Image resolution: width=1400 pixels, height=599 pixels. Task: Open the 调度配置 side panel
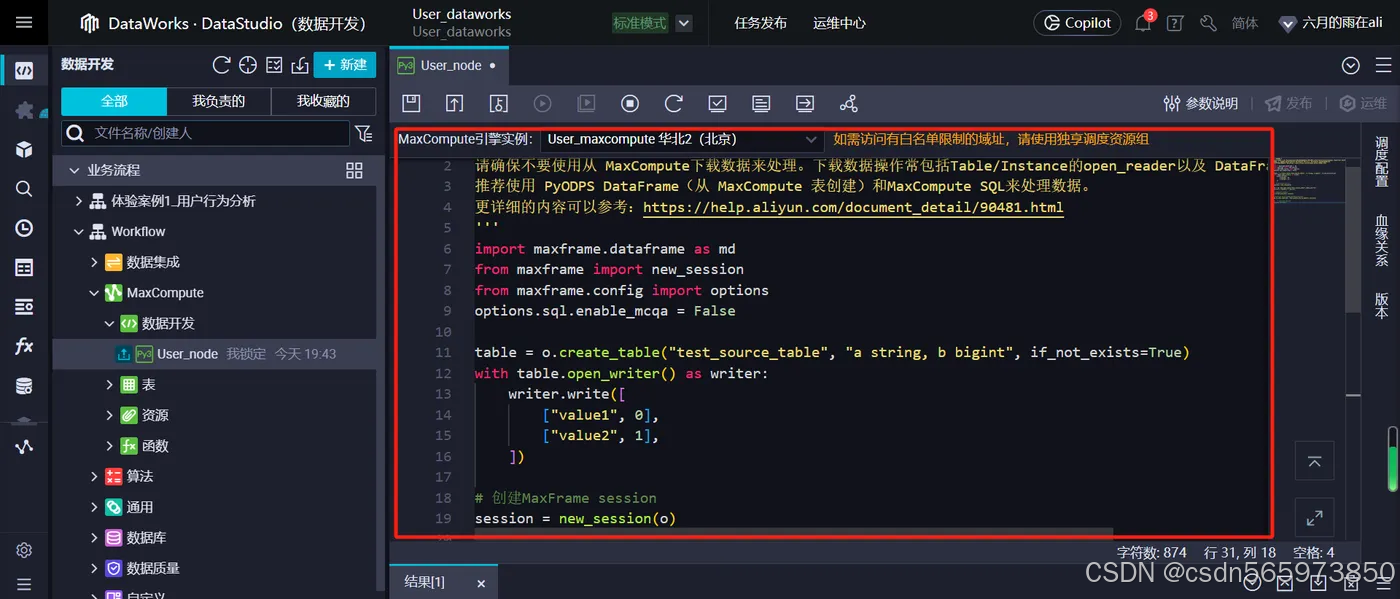(1382, 162)
